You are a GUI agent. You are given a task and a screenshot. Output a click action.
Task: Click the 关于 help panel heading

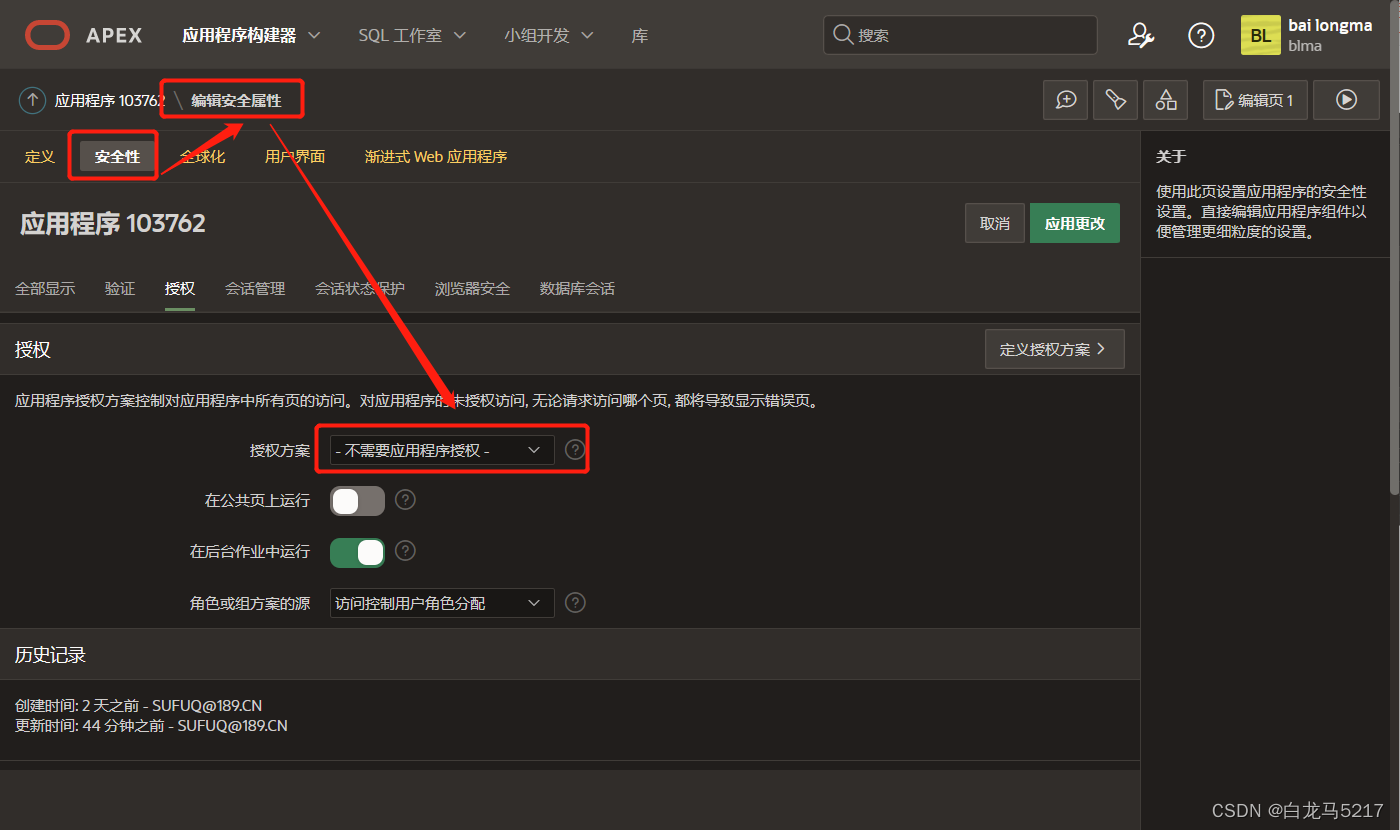click(1171, 157)
